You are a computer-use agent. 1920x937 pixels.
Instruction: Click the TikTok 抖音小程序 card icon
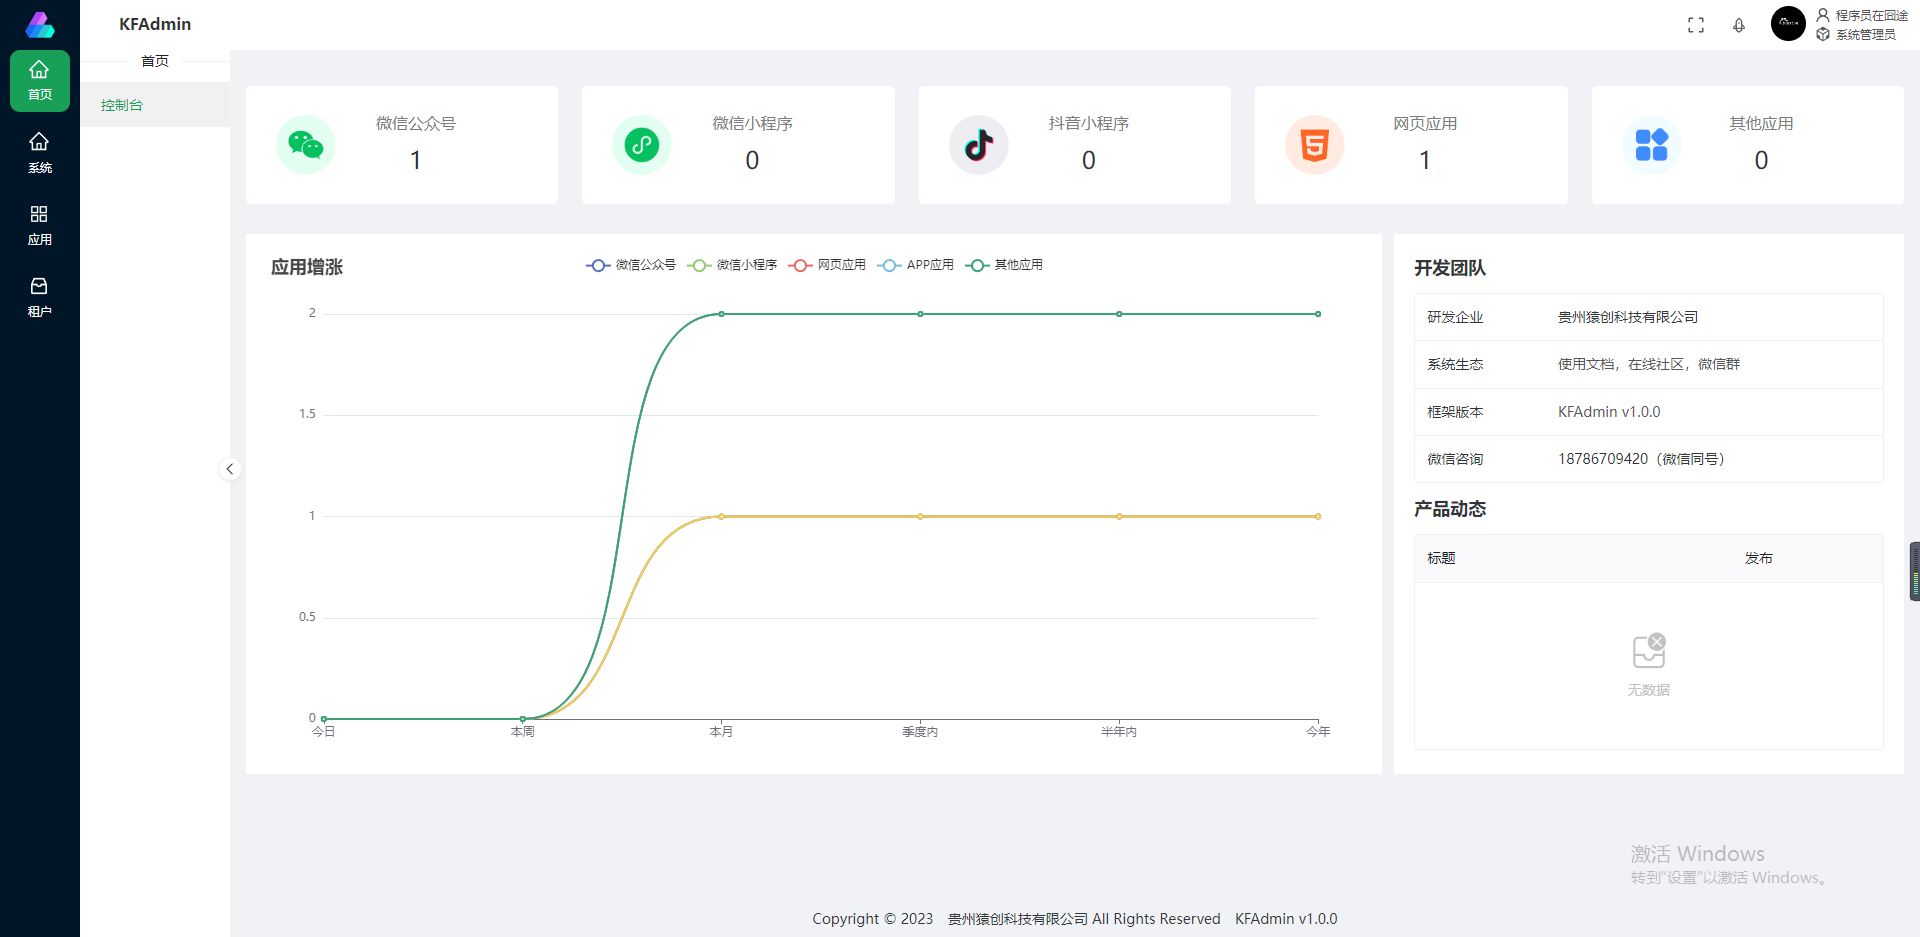tap(978, 145)
